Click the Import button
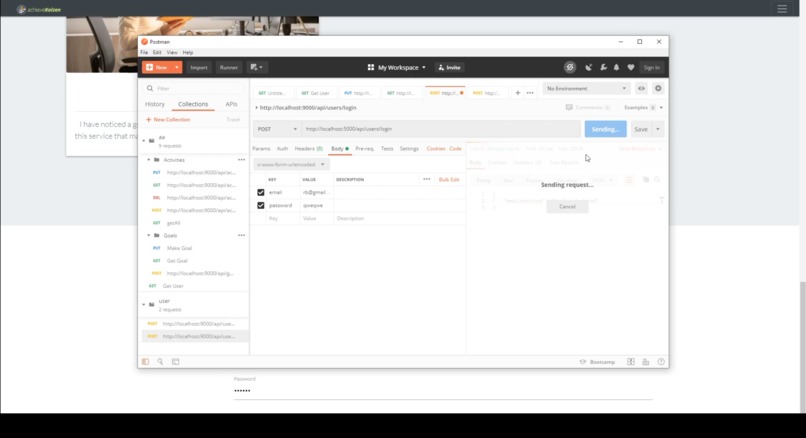 click(x=199, y=67)
